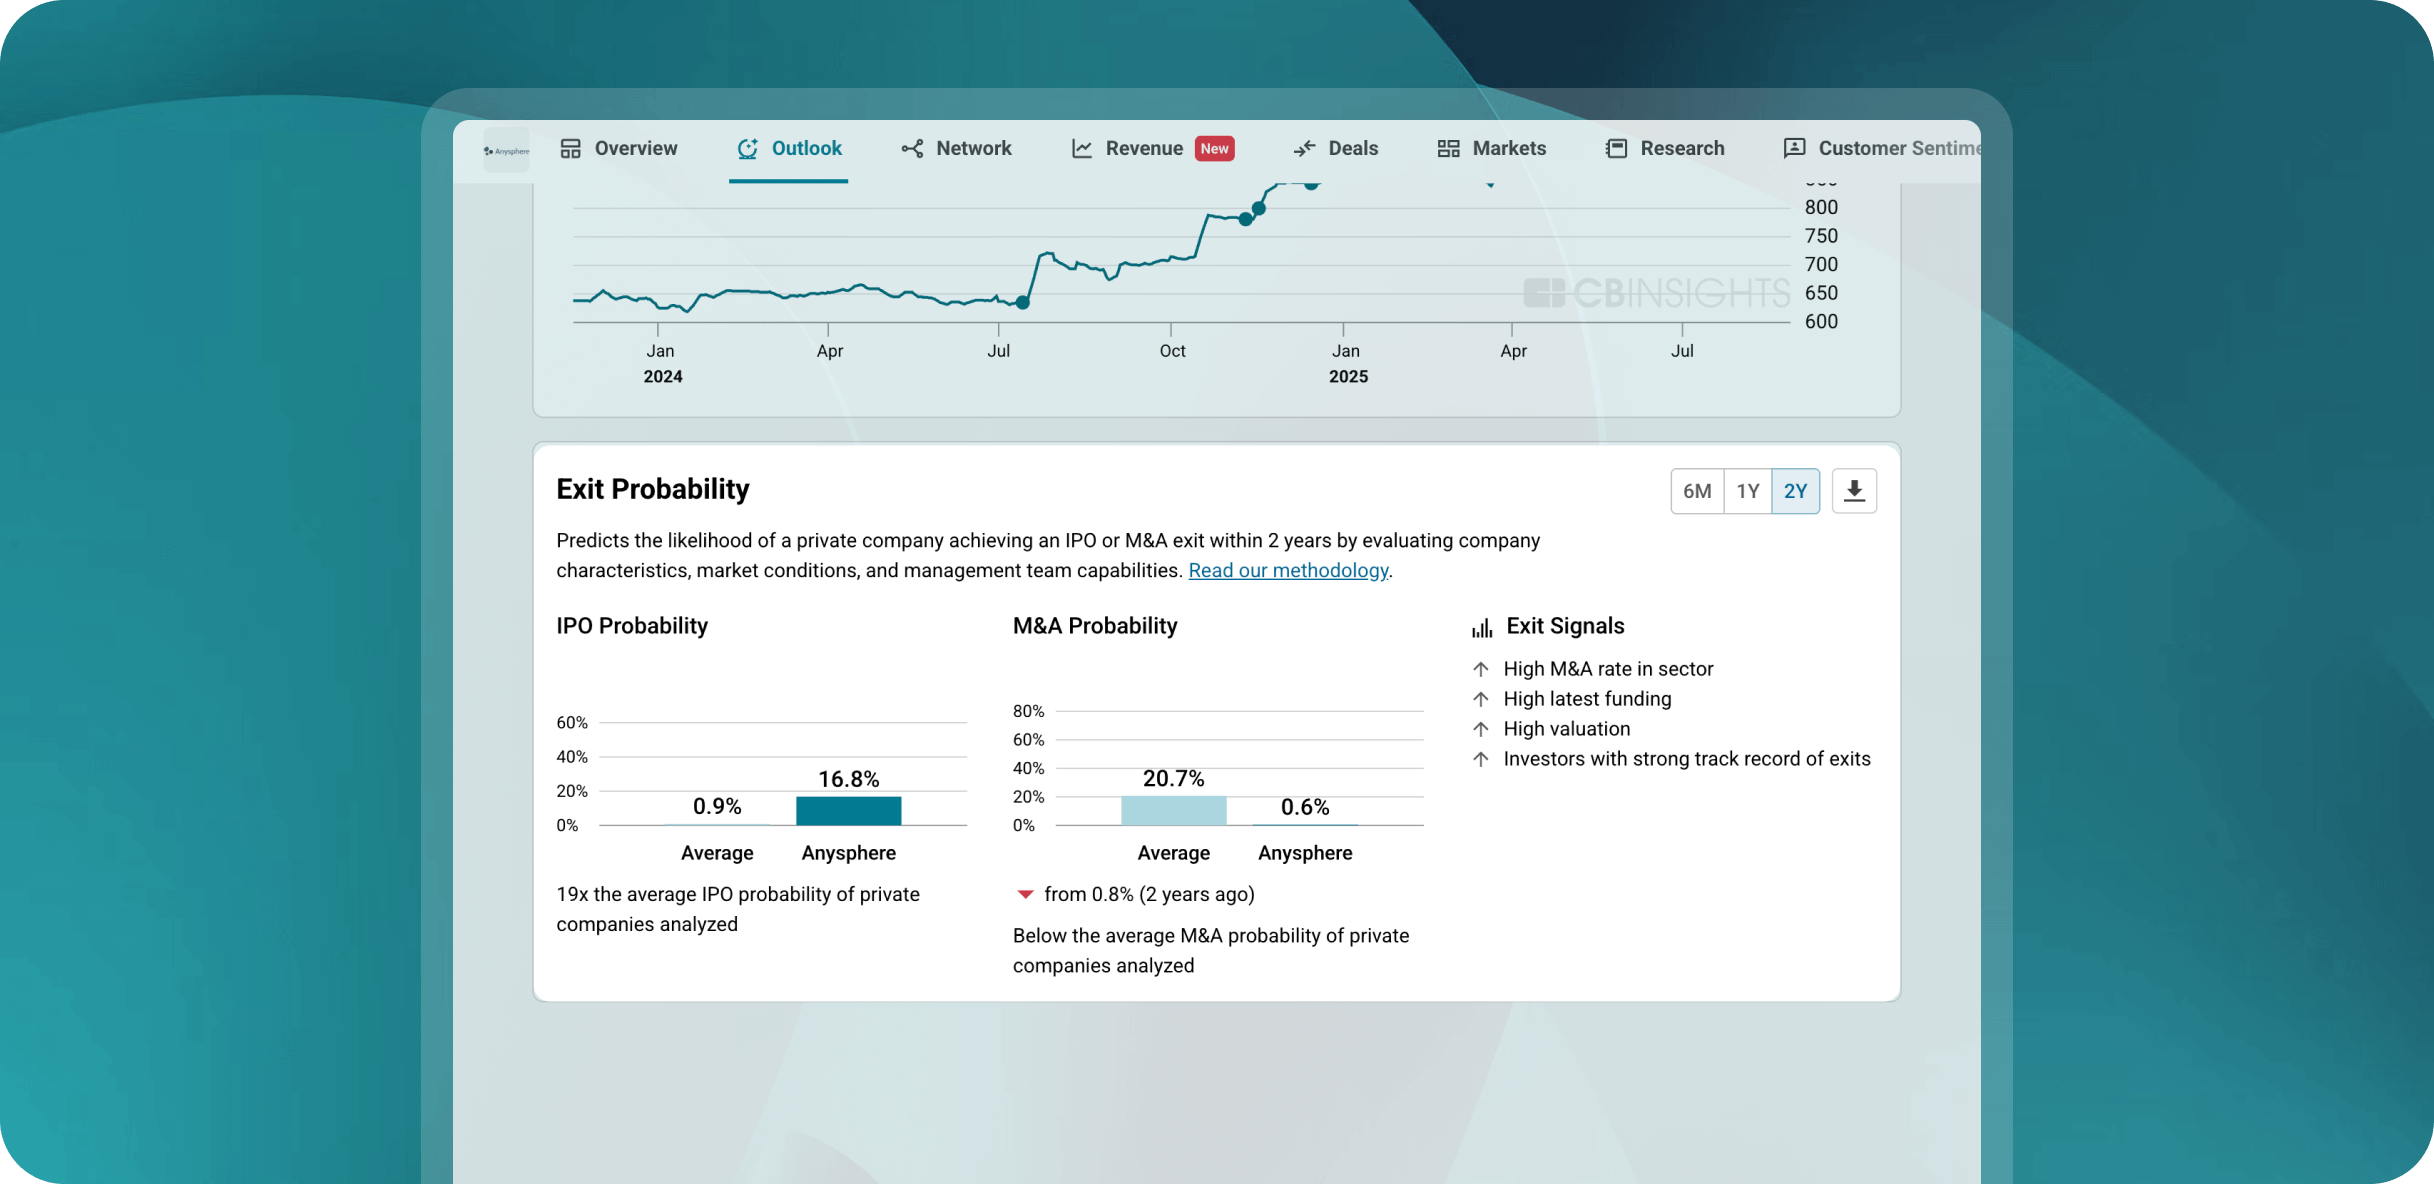
Task: Click the Revenue tab chart icon
Action: coord(1082,148)
